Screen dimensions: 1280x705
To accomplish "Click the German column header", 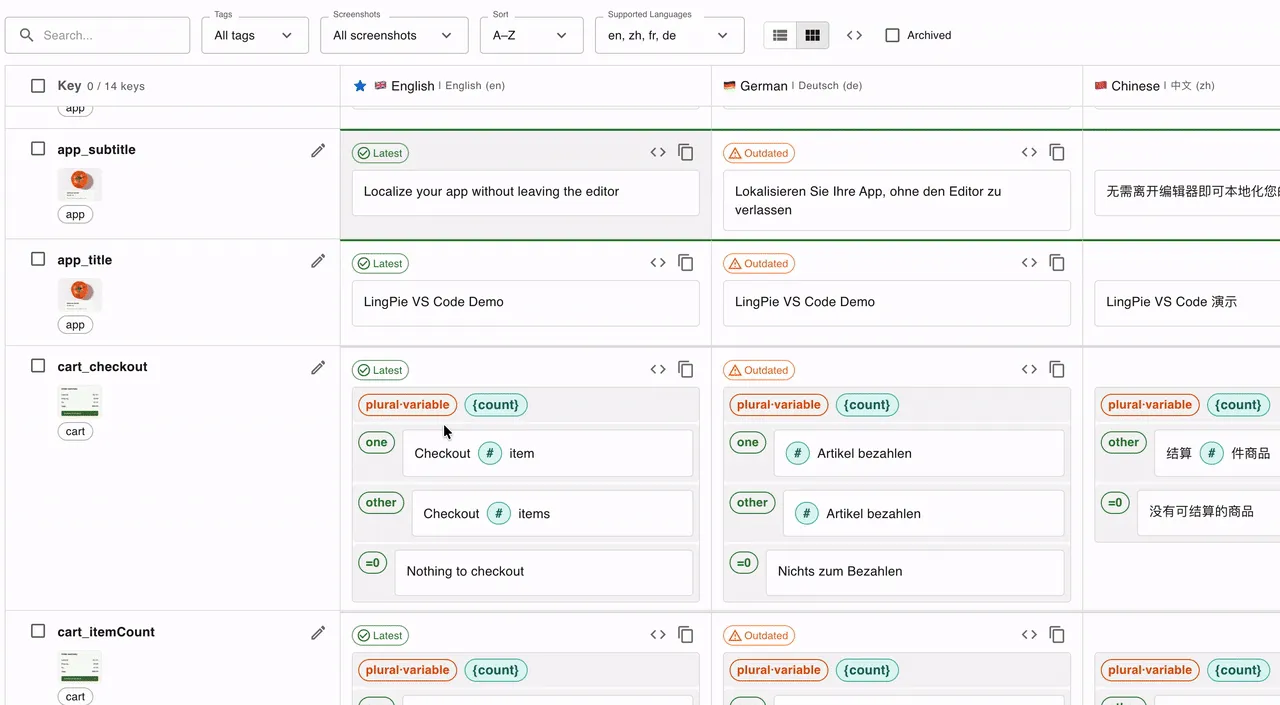I will 897,86.
